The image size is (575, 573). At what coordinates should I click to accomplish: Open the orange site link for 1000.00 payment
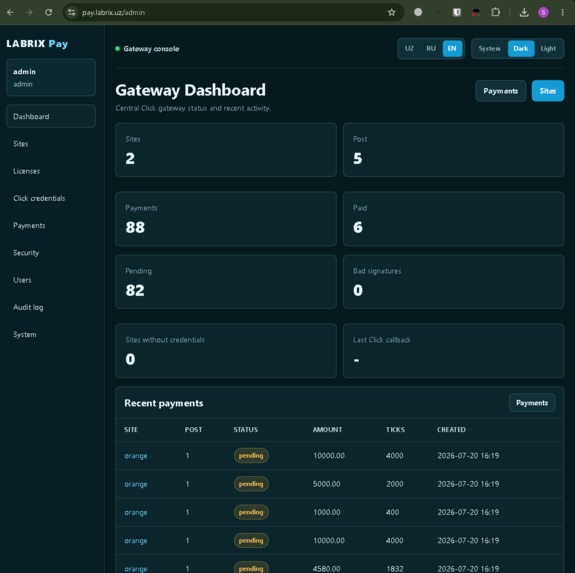[136, 512]
